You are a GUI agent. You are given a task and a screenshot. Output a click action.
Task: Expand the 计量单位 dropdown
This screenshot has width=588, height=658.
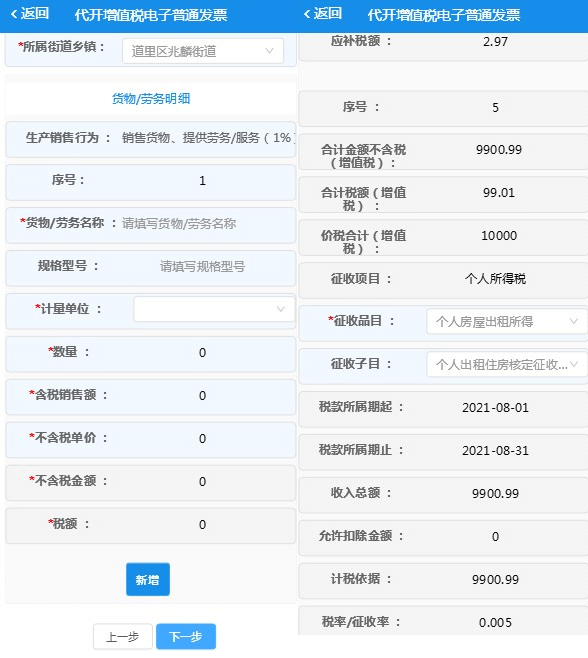coord(214,309)
